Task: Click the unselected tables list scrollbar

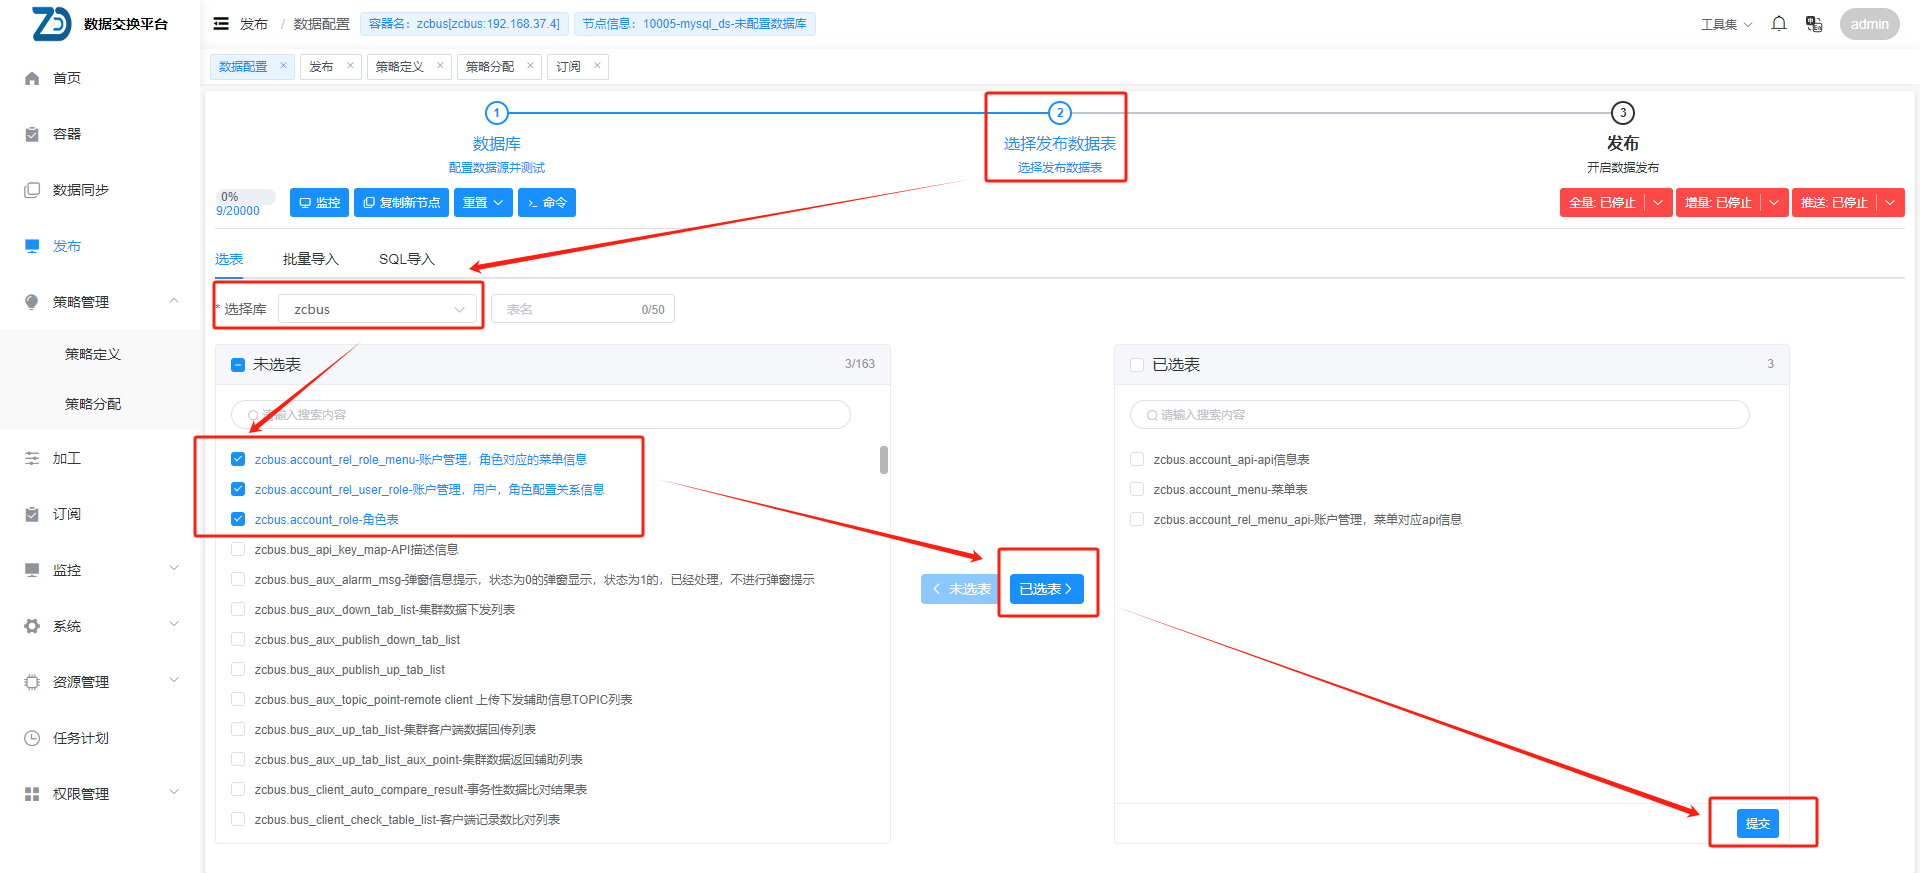Action: click(884, 460)
